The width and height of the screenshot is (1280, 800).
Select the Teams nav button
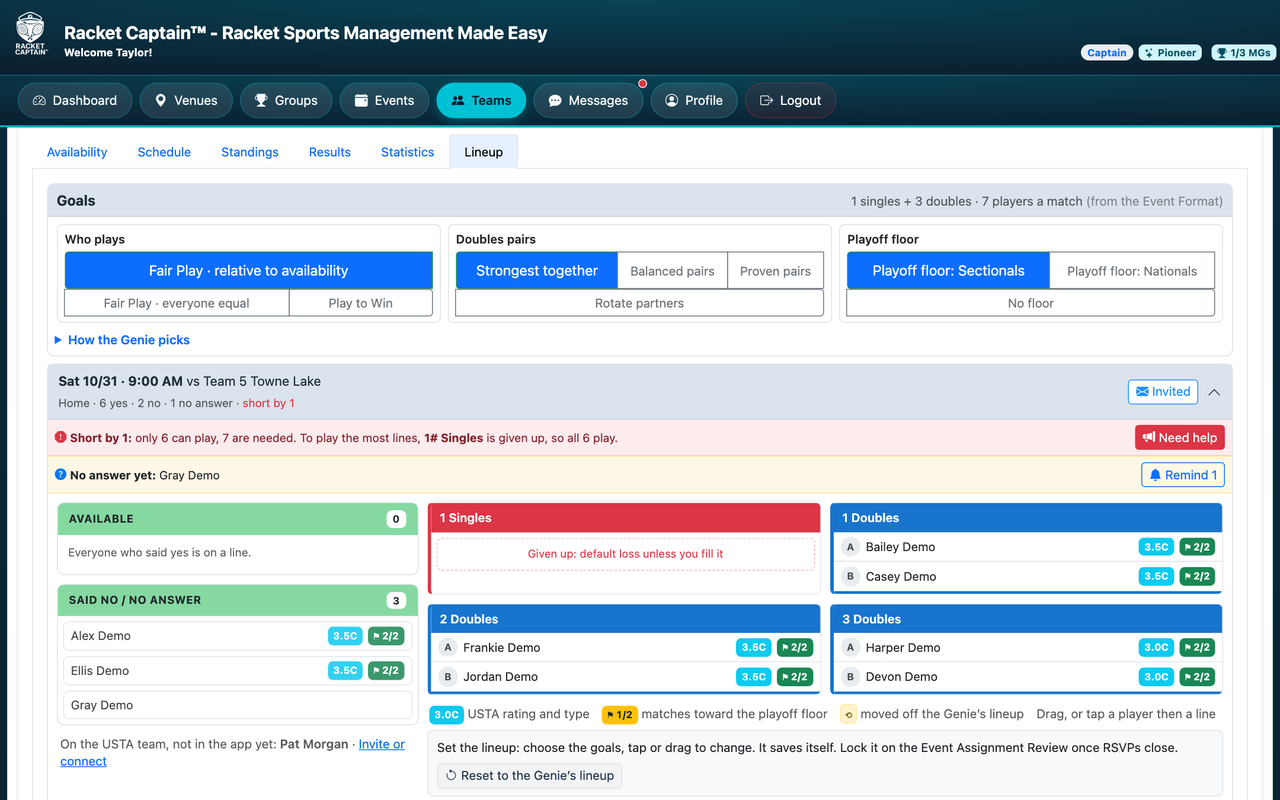point(481,100)
